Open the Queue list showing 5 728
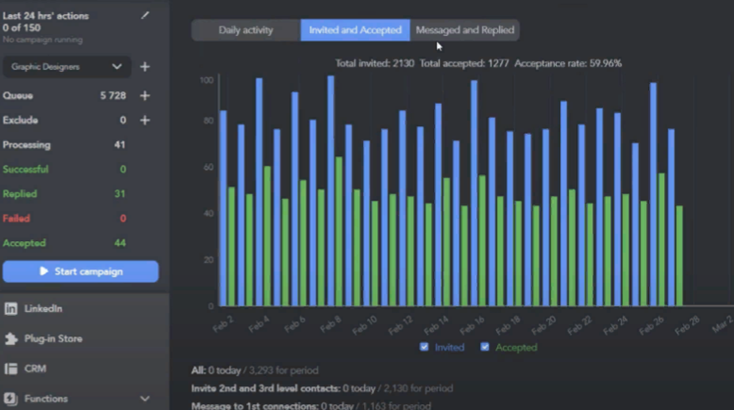Screen dimensions: 734x410 [64, 96]
